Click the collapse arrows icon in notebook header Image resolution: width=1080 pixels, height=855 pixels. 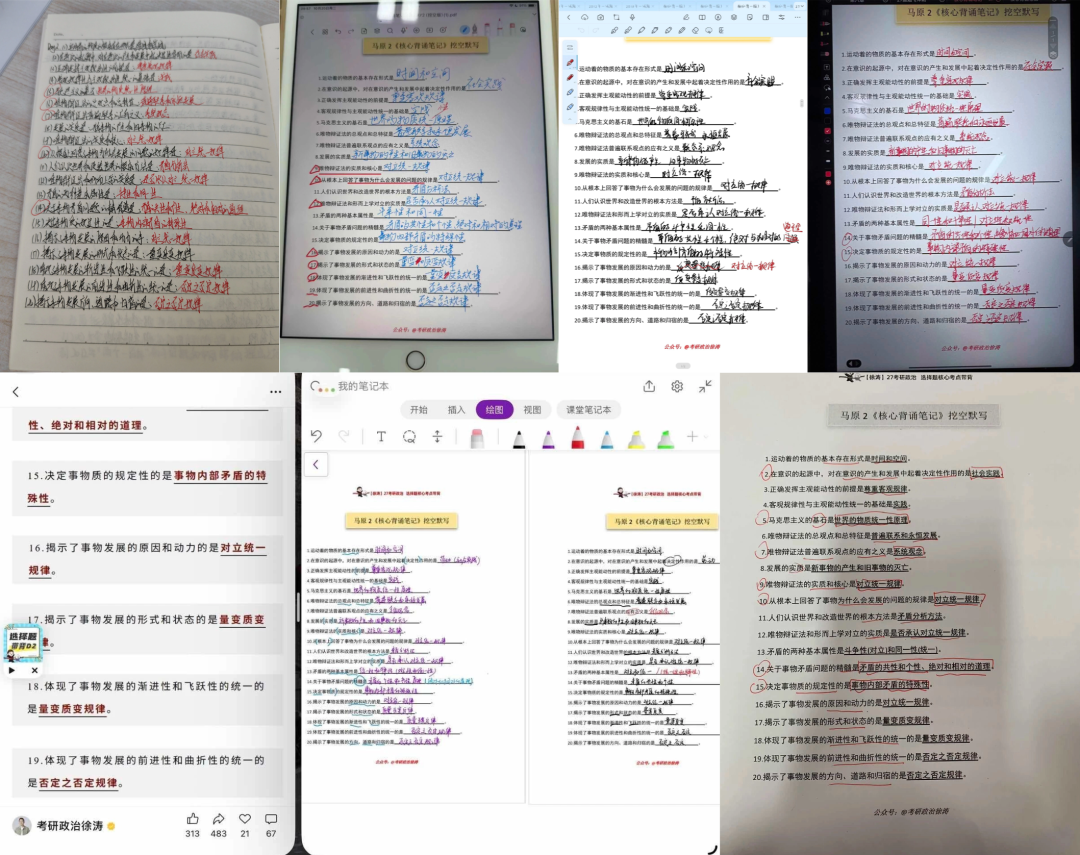705,387
